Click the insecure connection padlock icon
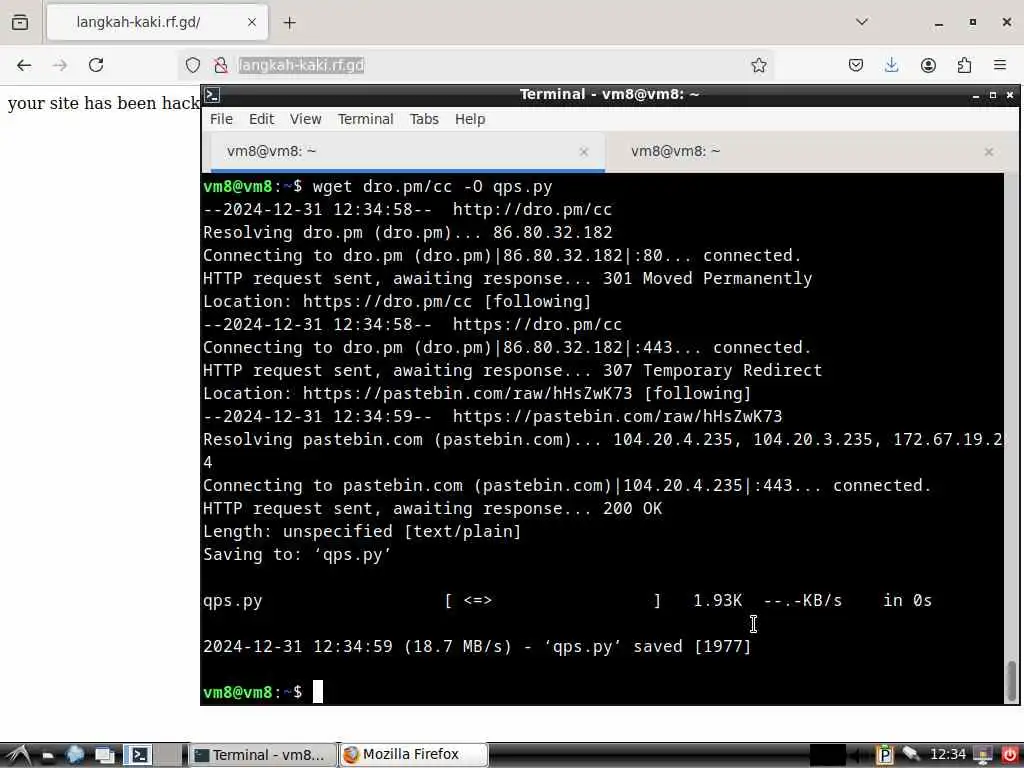 click(221, 65)
